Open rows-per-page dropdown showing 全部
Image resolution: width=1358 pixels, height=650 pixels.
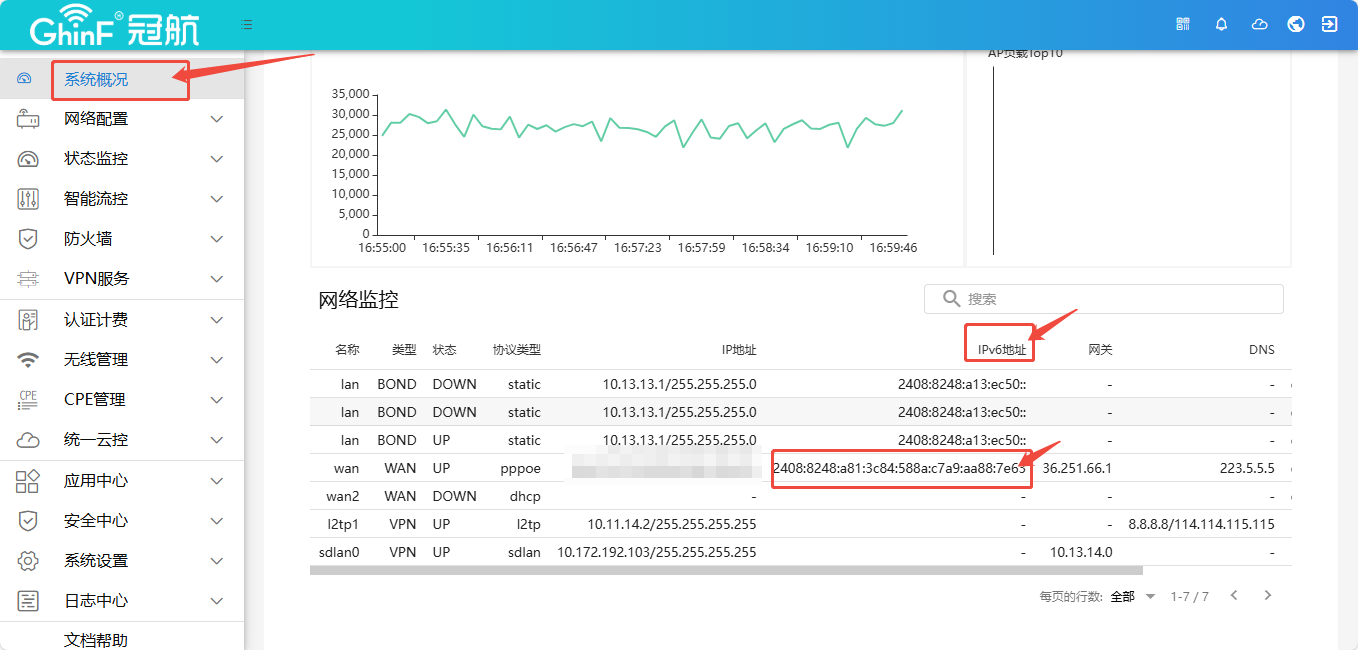click(1132, 596)
